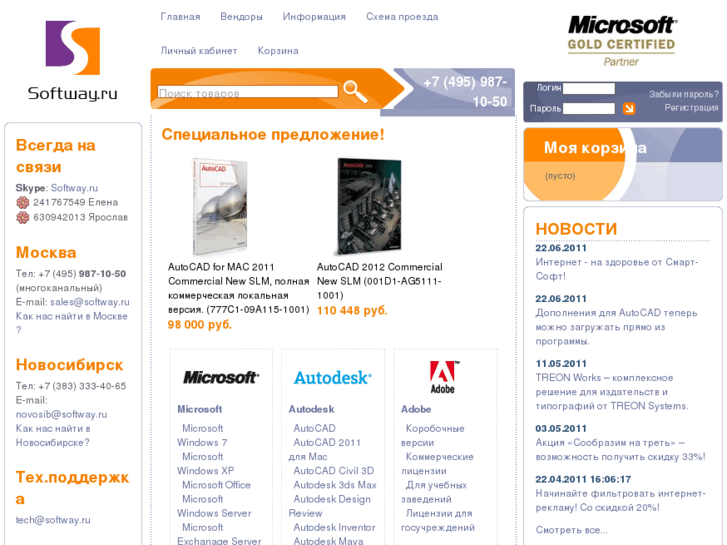
Task: Email sales@softway.ru
Action: click(89, 302)
